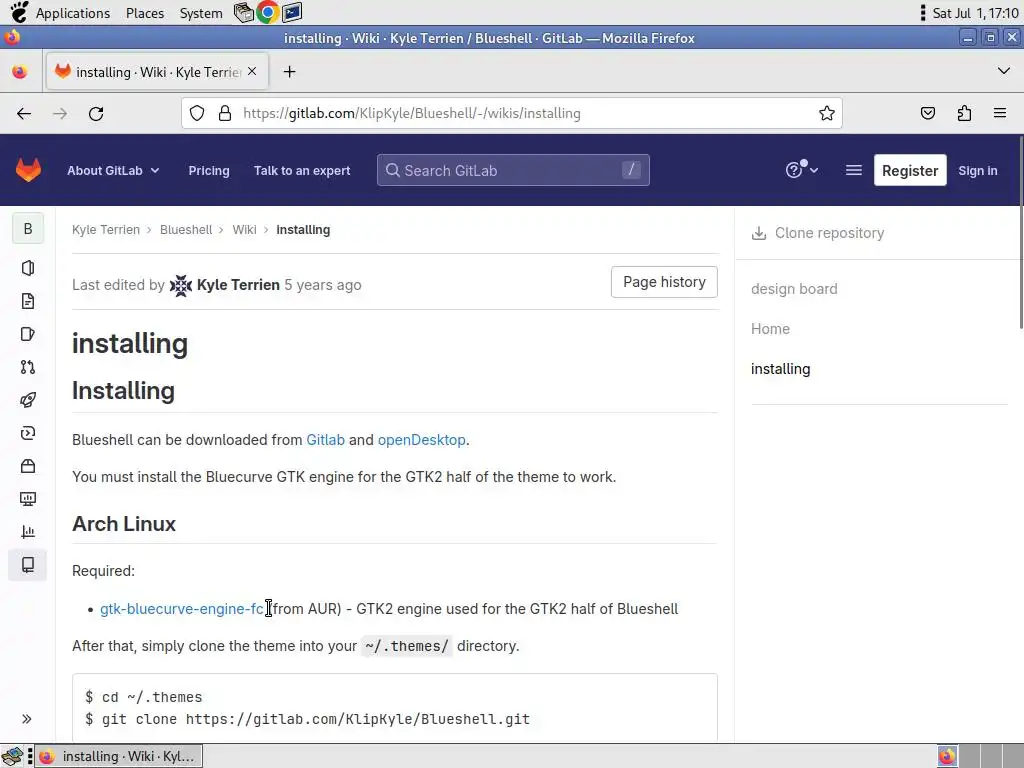Click the Register button
The height and width of the screenshot is (768, 1024).
click(910, 170)
